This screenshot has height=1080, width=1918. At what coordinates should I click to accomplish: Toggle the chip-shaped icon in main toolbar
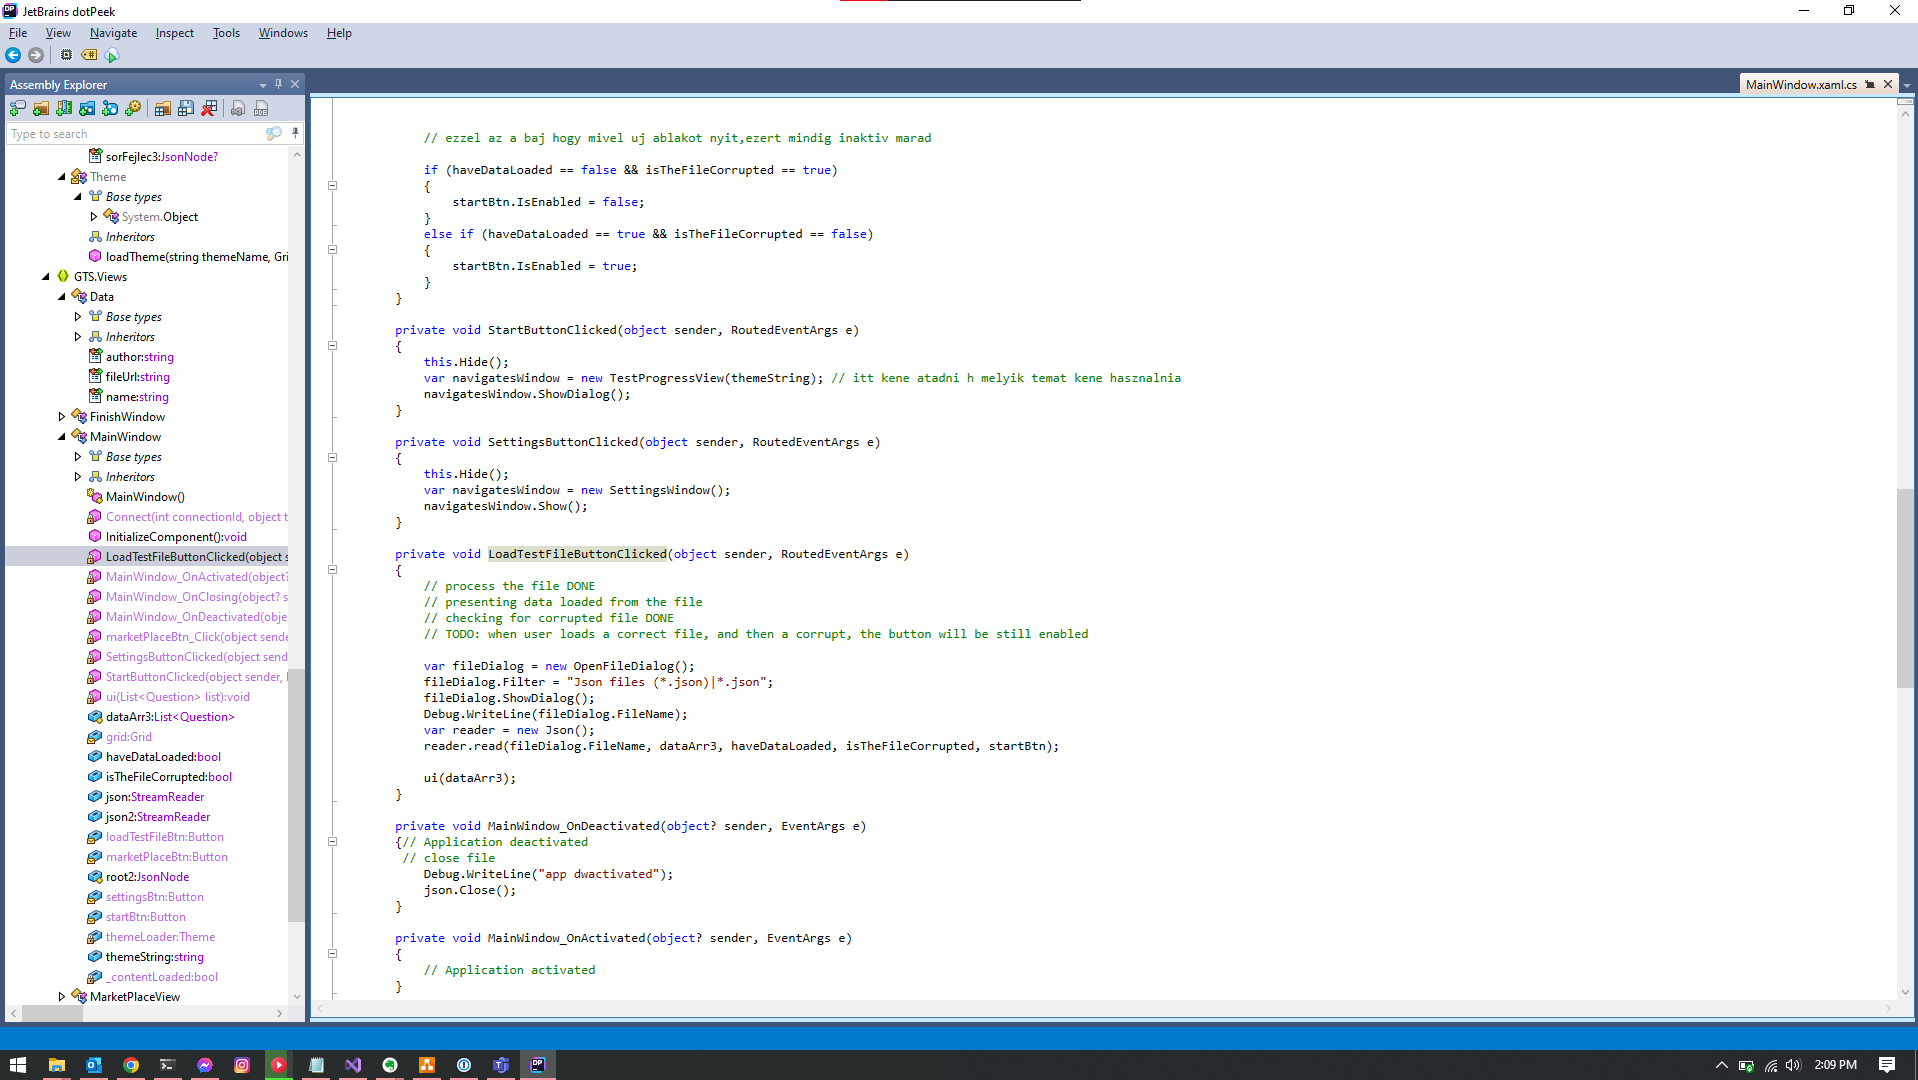(66, 55)
